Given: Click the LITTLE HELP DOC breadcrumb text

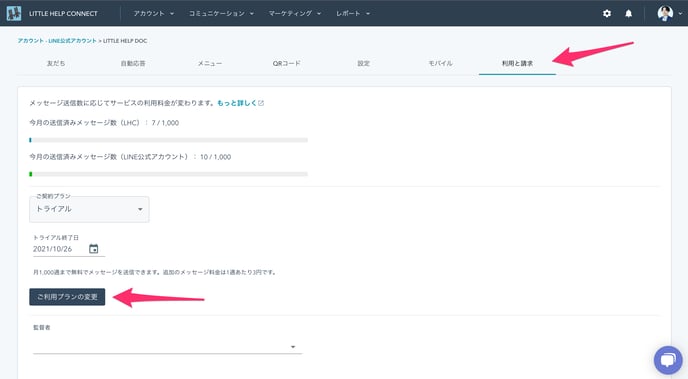Looking at the screenshot, I should [125, 41].
